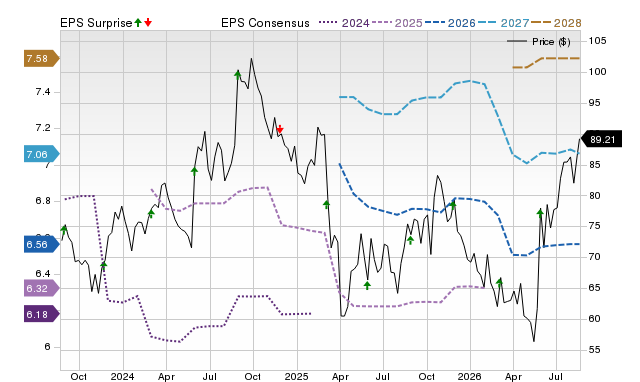The height and width of the screenshot is (382, 640).
Task: Click the green surprise arrow near June 2026
Action: (540, 213)
